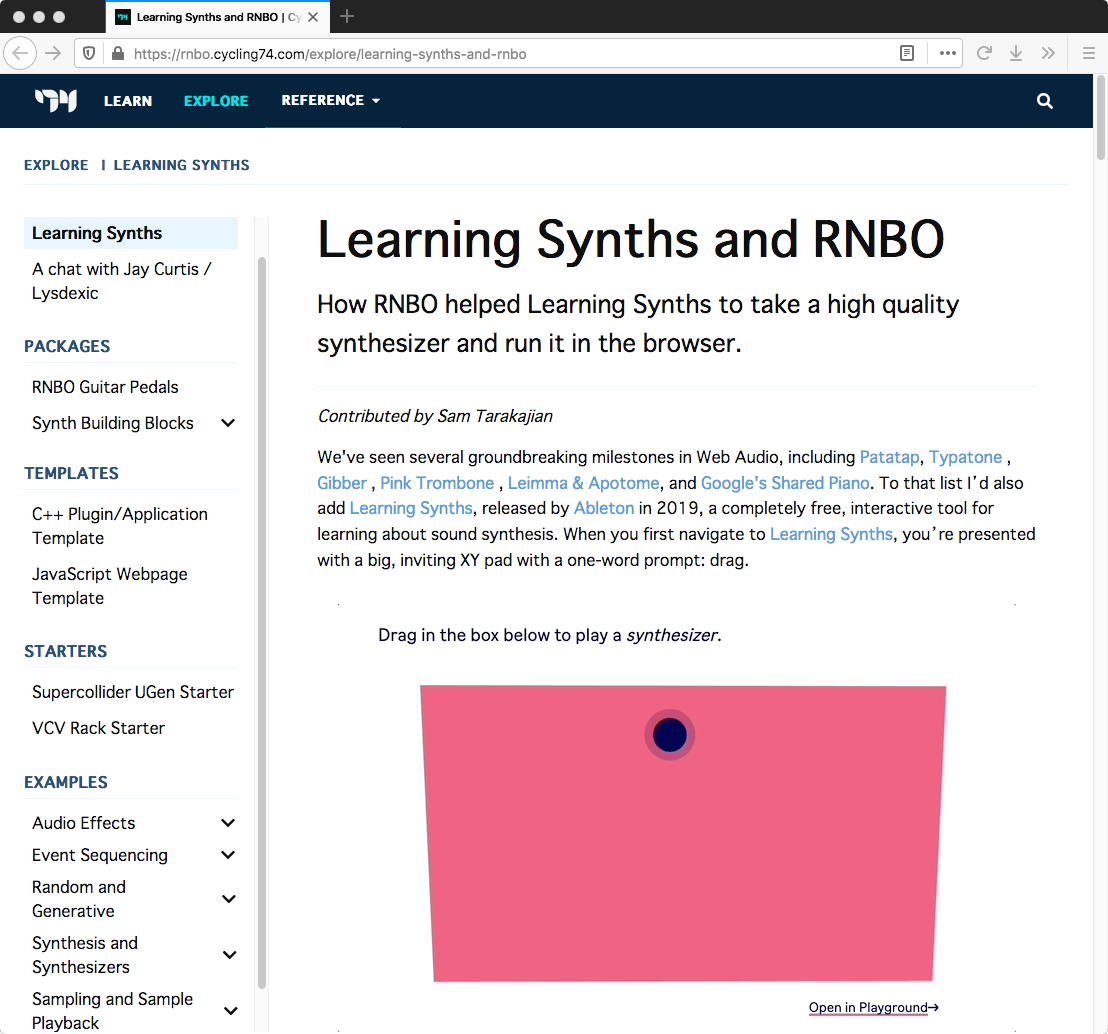The image size is (1108, 1034).
Task: Open Synth Building Blocks sidebar item
Action: tap(113, 423)
